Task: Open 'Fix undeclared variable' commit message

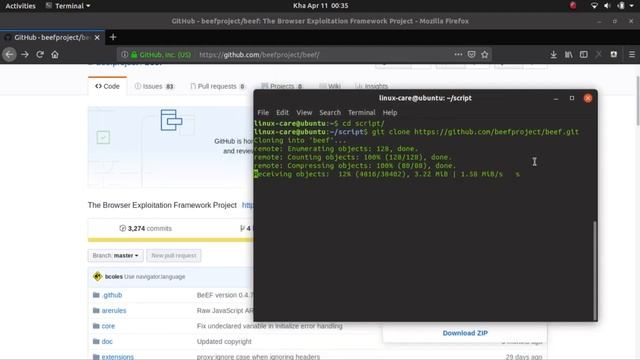Action: tap(269, 326)
